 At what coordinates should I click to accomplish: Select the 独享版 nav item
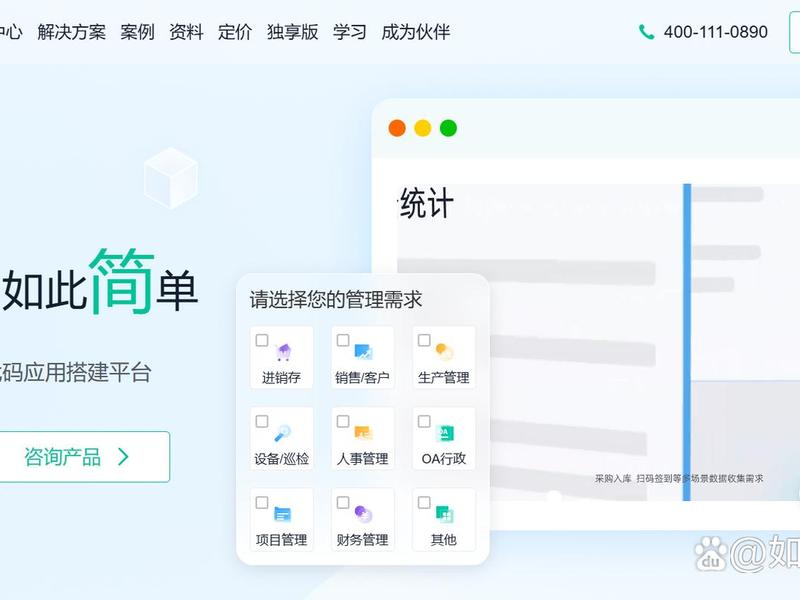point(292,32)
